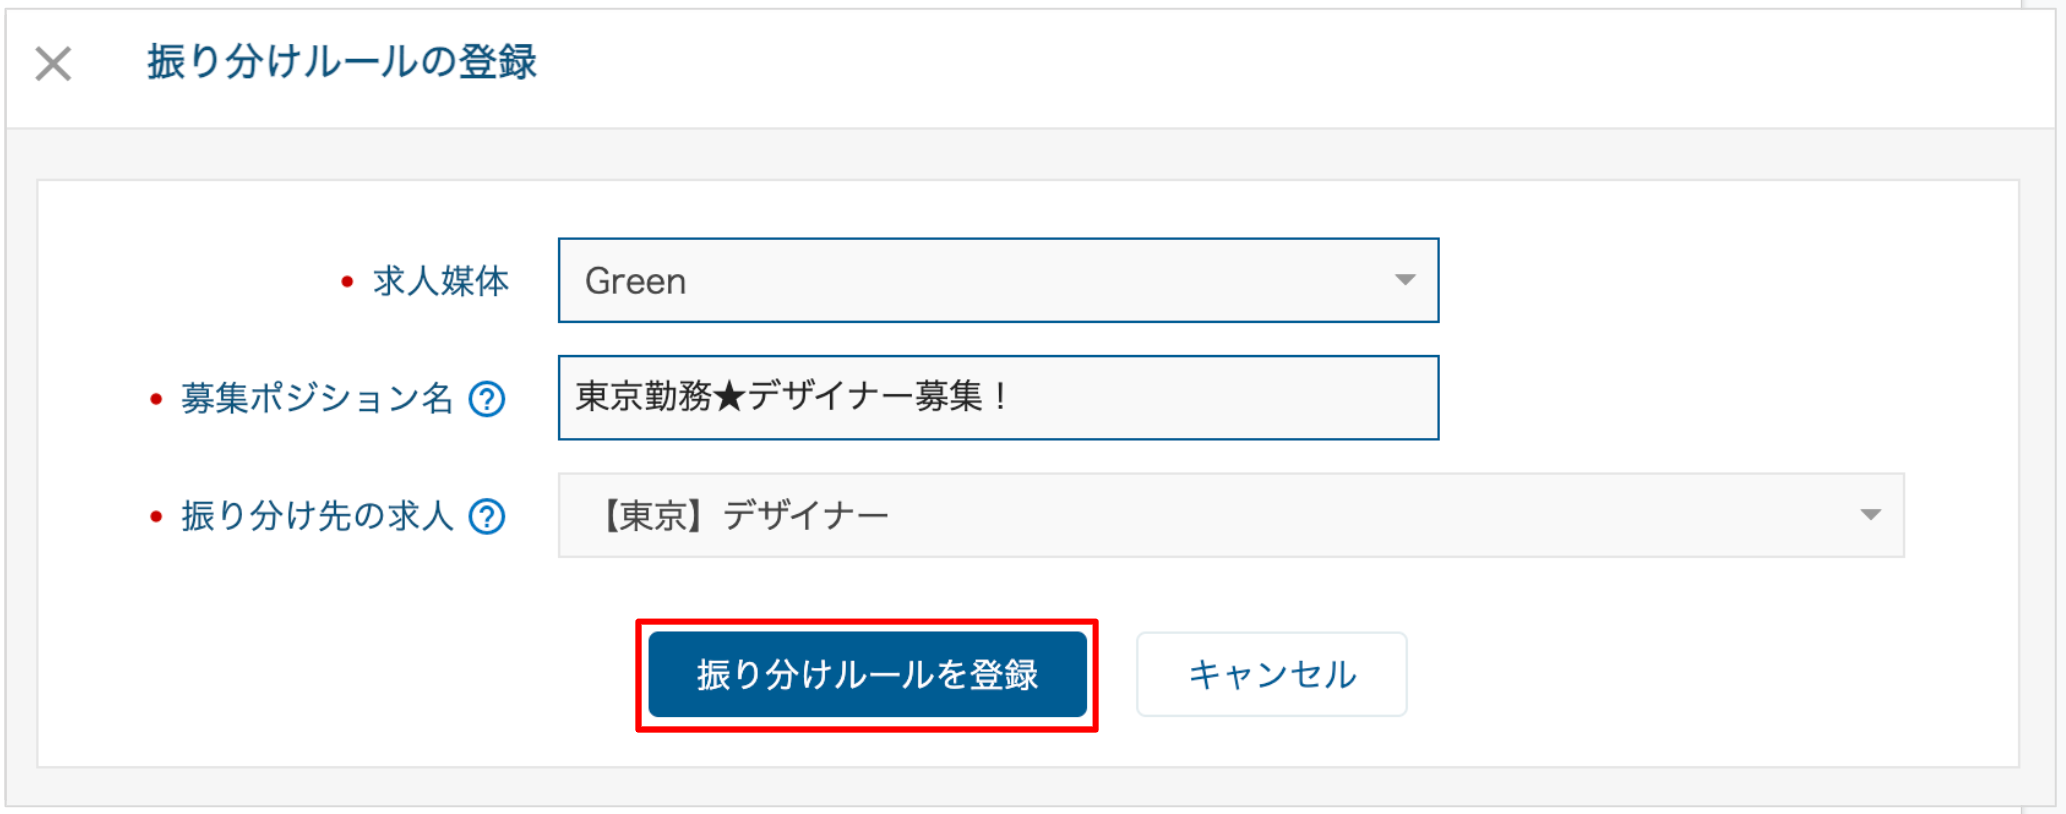Click the Green value text
The image size is (2066, 814).
[636, 281]
